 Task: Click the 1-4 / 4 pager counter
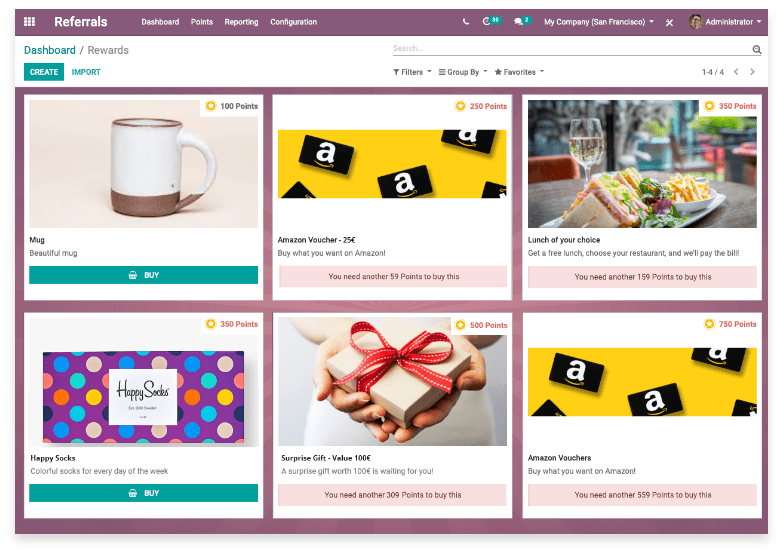(713, 72)
